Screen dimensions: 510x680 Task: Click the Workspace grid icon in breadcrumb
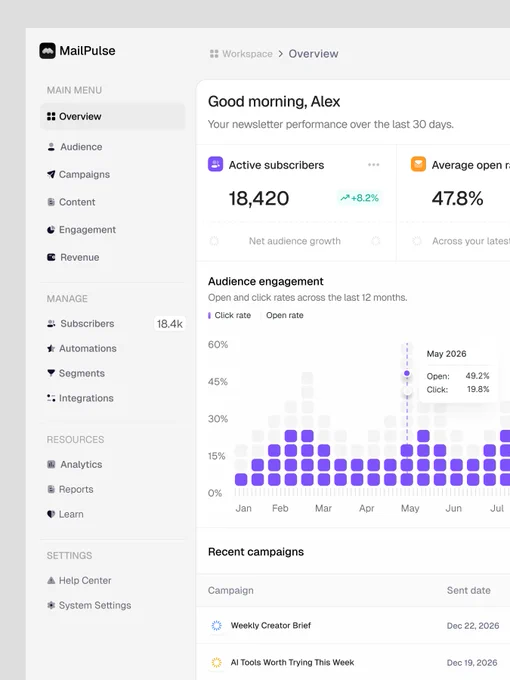pyautogui.click(x=214, y=54)
